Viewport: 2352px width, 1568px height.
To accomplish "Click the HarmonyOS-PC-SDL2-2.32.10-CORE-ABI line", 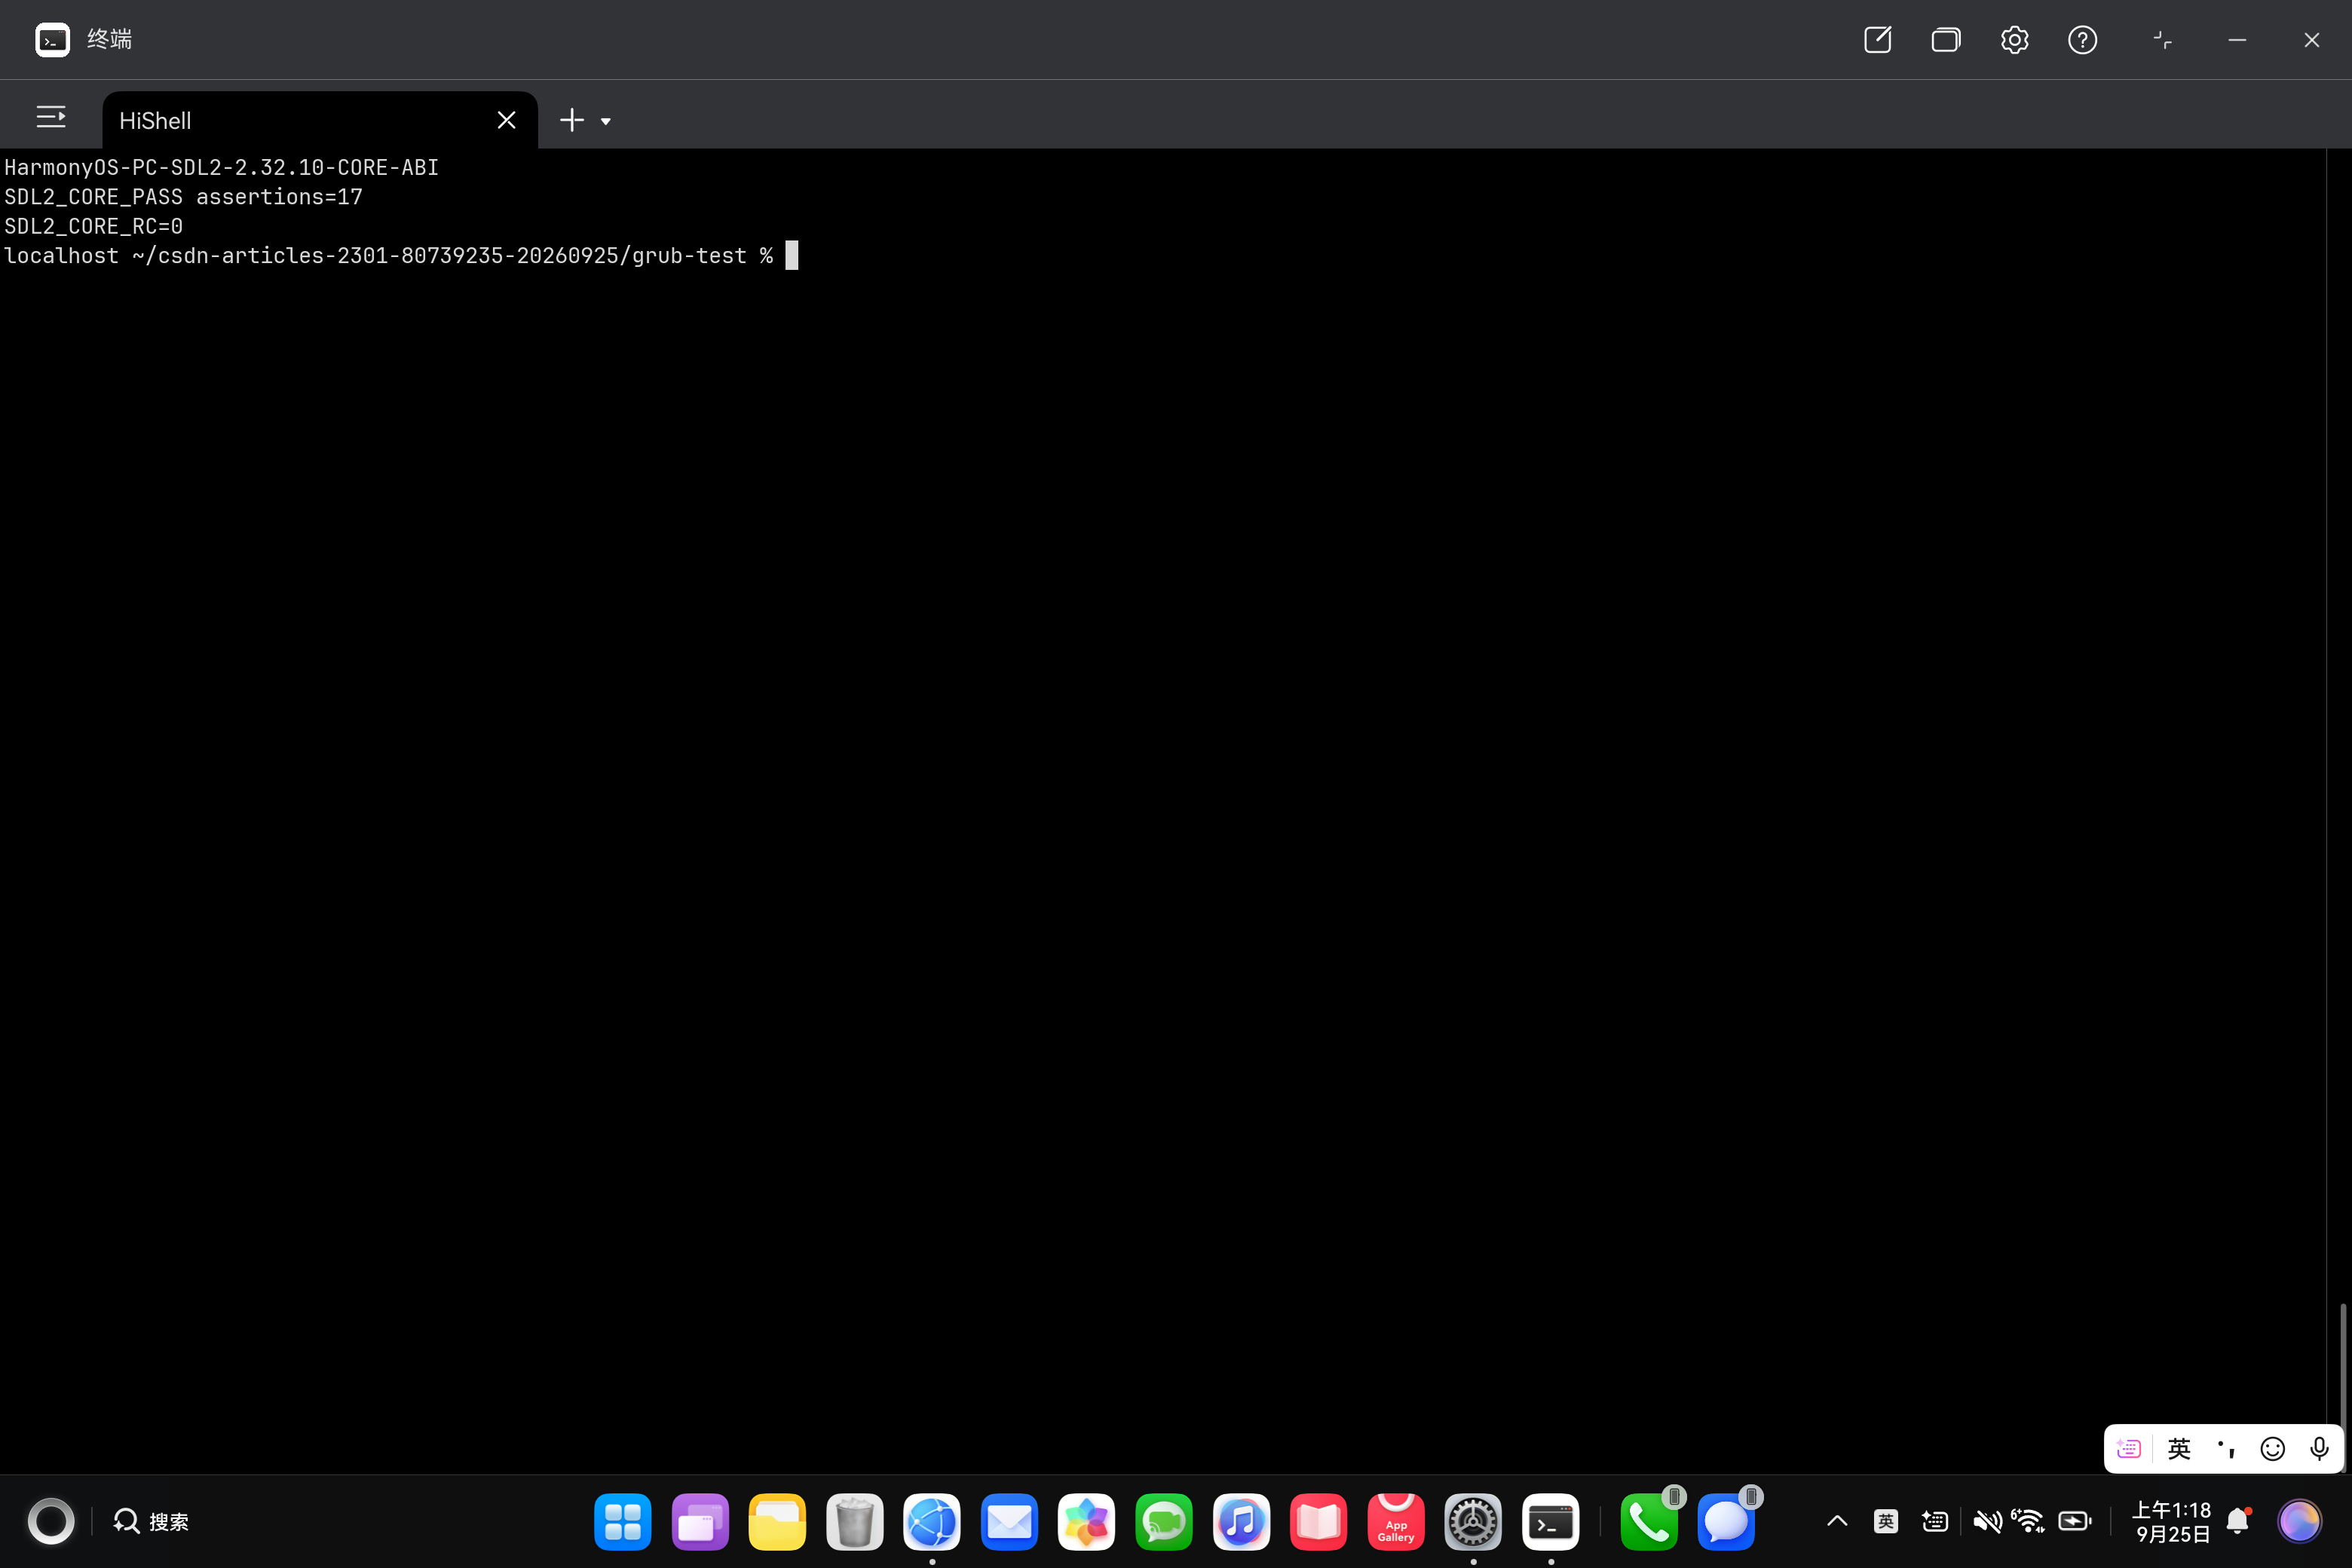I will [222, 167].
